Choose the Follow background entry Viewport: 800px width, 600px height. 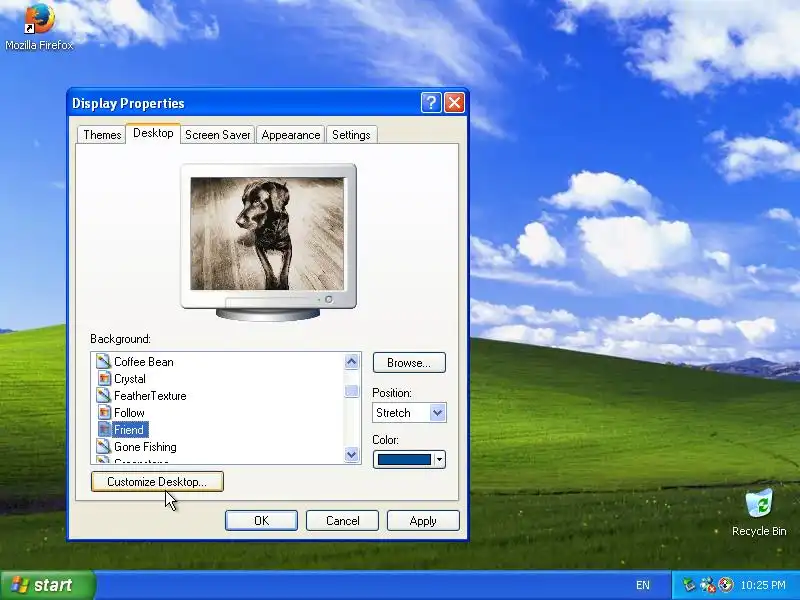(129, 412)
